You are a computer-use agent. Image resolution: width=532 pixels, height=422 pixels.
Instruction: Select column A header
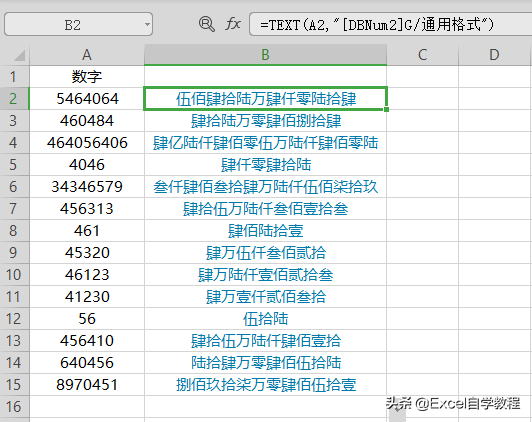[x=87, y=55]
